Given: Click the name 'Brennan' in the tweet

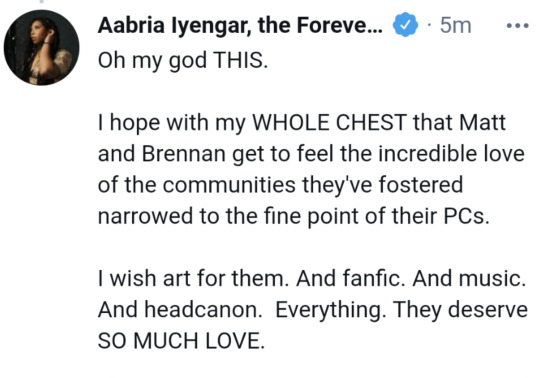Looking at the screenshot, I should click(184, 154).
